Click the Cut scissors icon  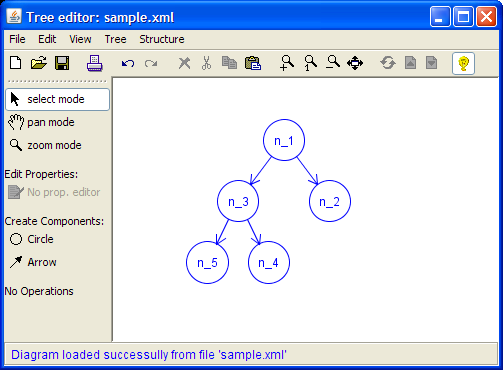pos(207,63)
